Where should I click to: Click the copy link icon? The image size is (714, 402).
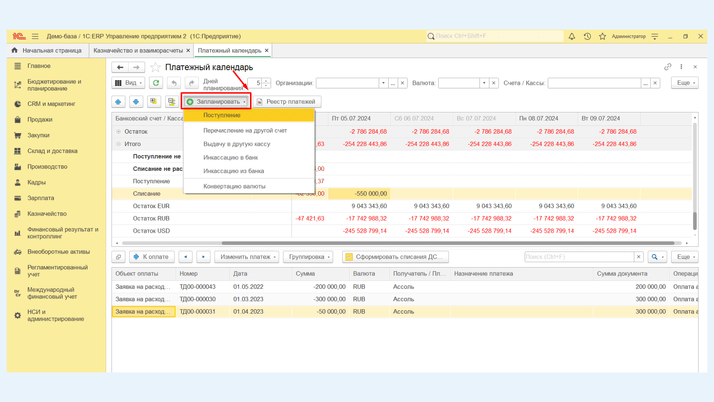point(668,67)
